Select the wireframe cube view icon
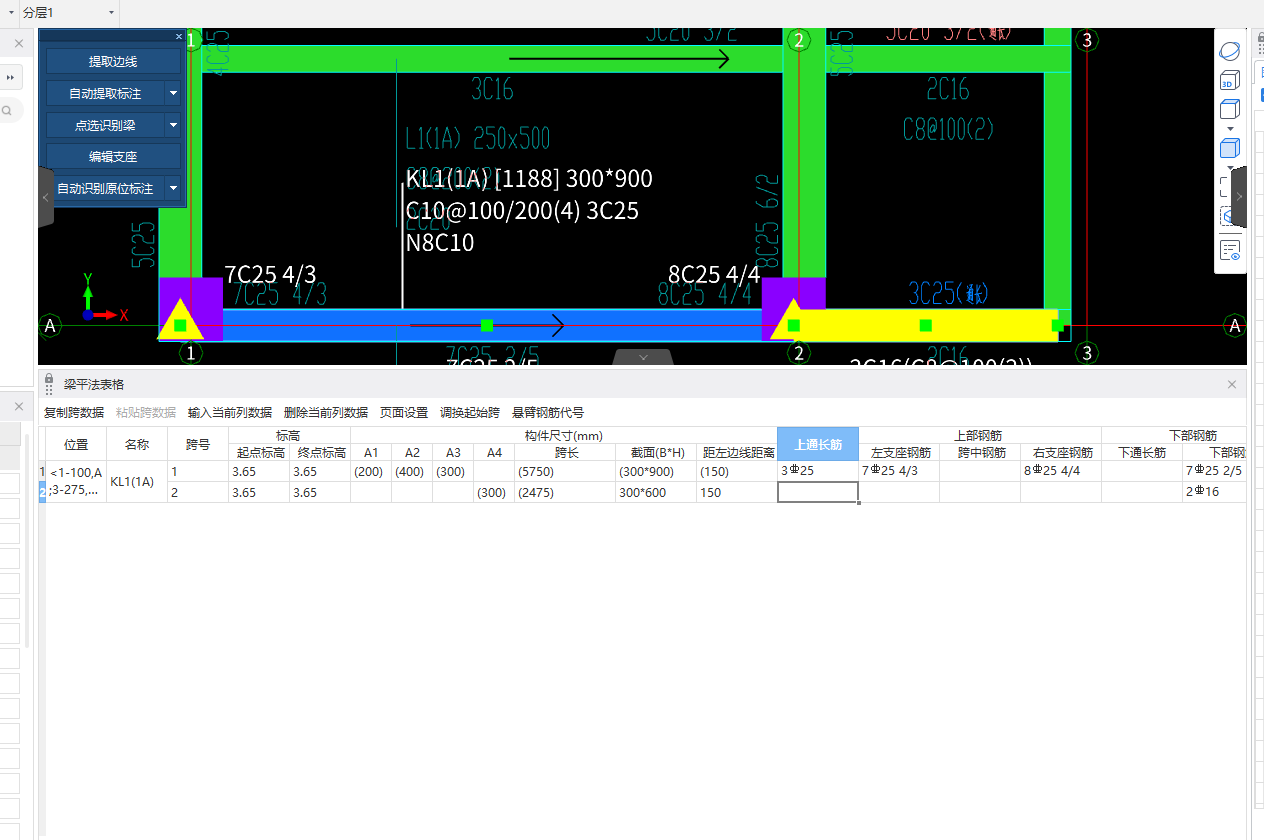 (x=1230, y=109)
